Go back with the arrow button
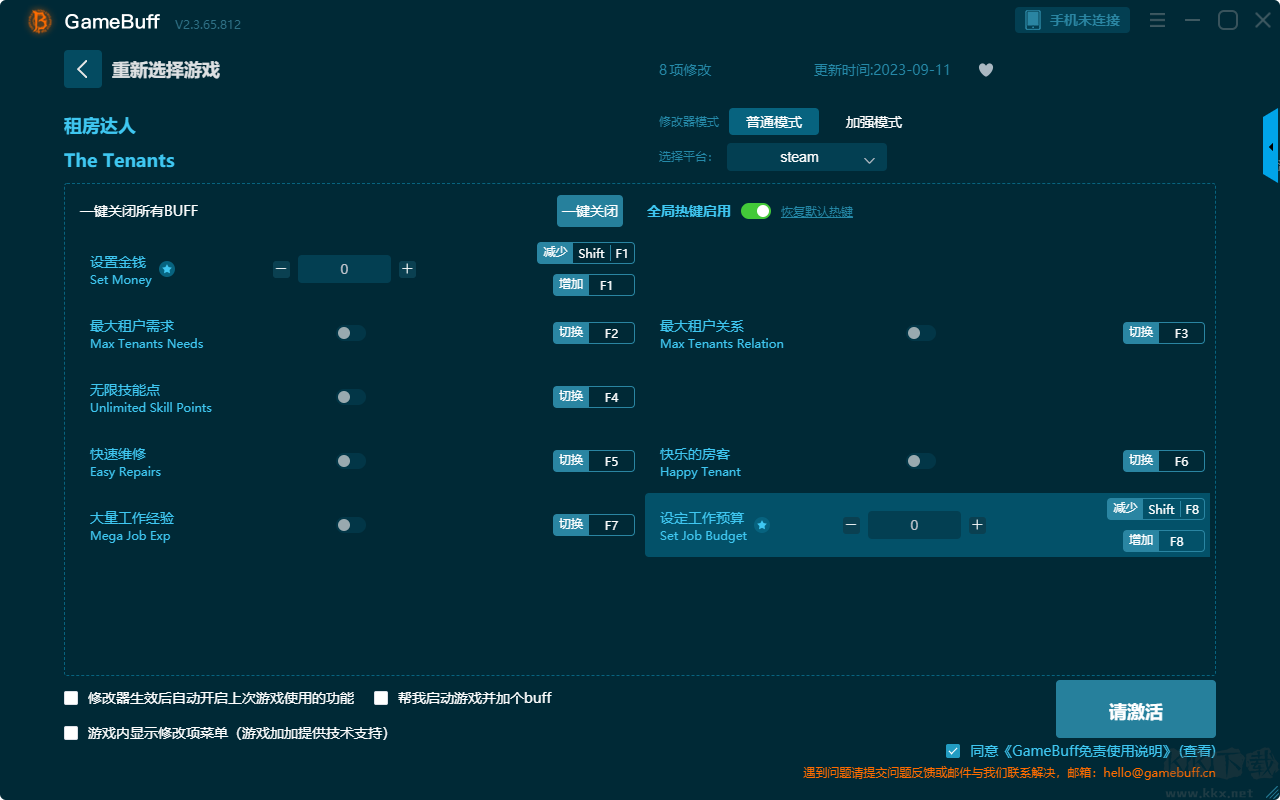 pyautogui.click(x=83, y=69)
